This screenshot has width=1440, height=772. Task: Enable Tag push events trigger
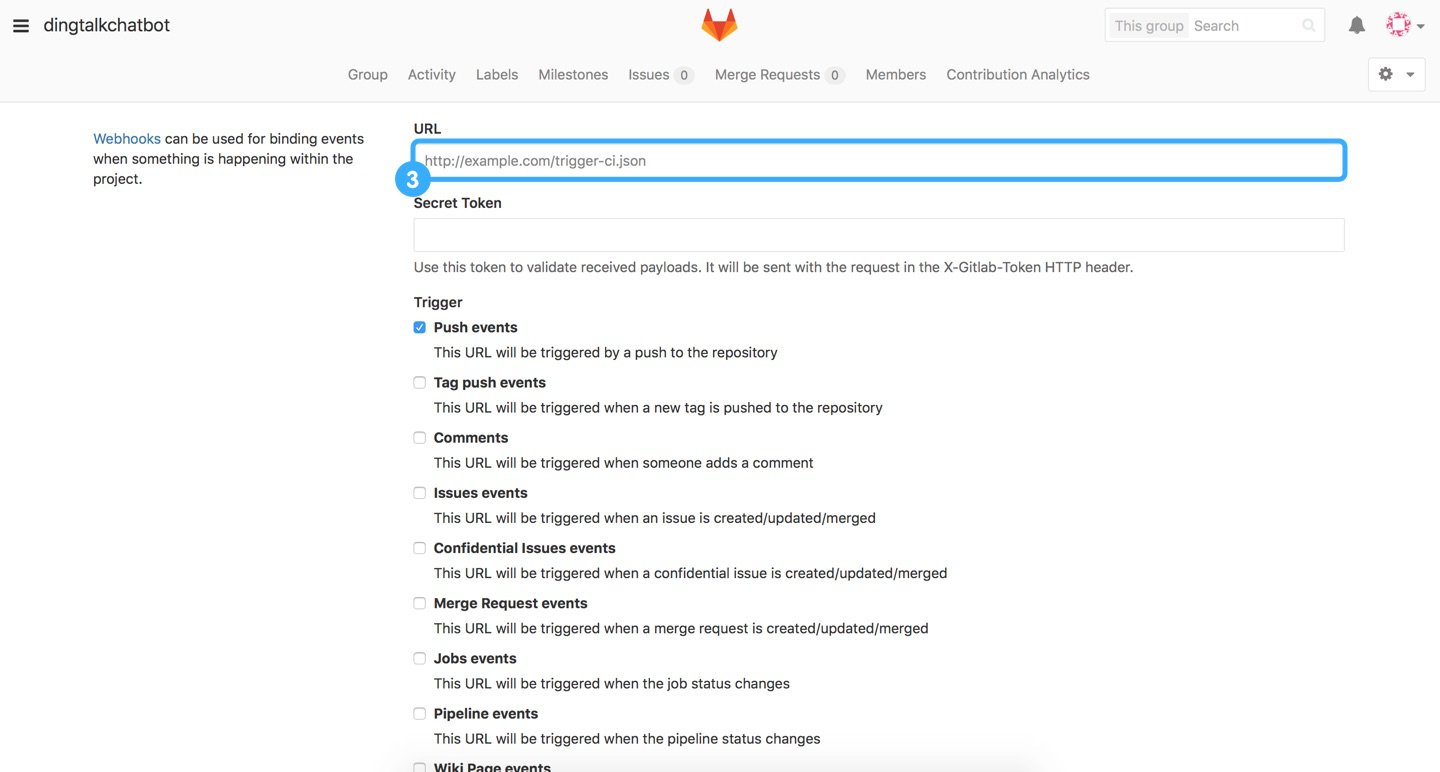pyautogui.click(x=420, y=383)
